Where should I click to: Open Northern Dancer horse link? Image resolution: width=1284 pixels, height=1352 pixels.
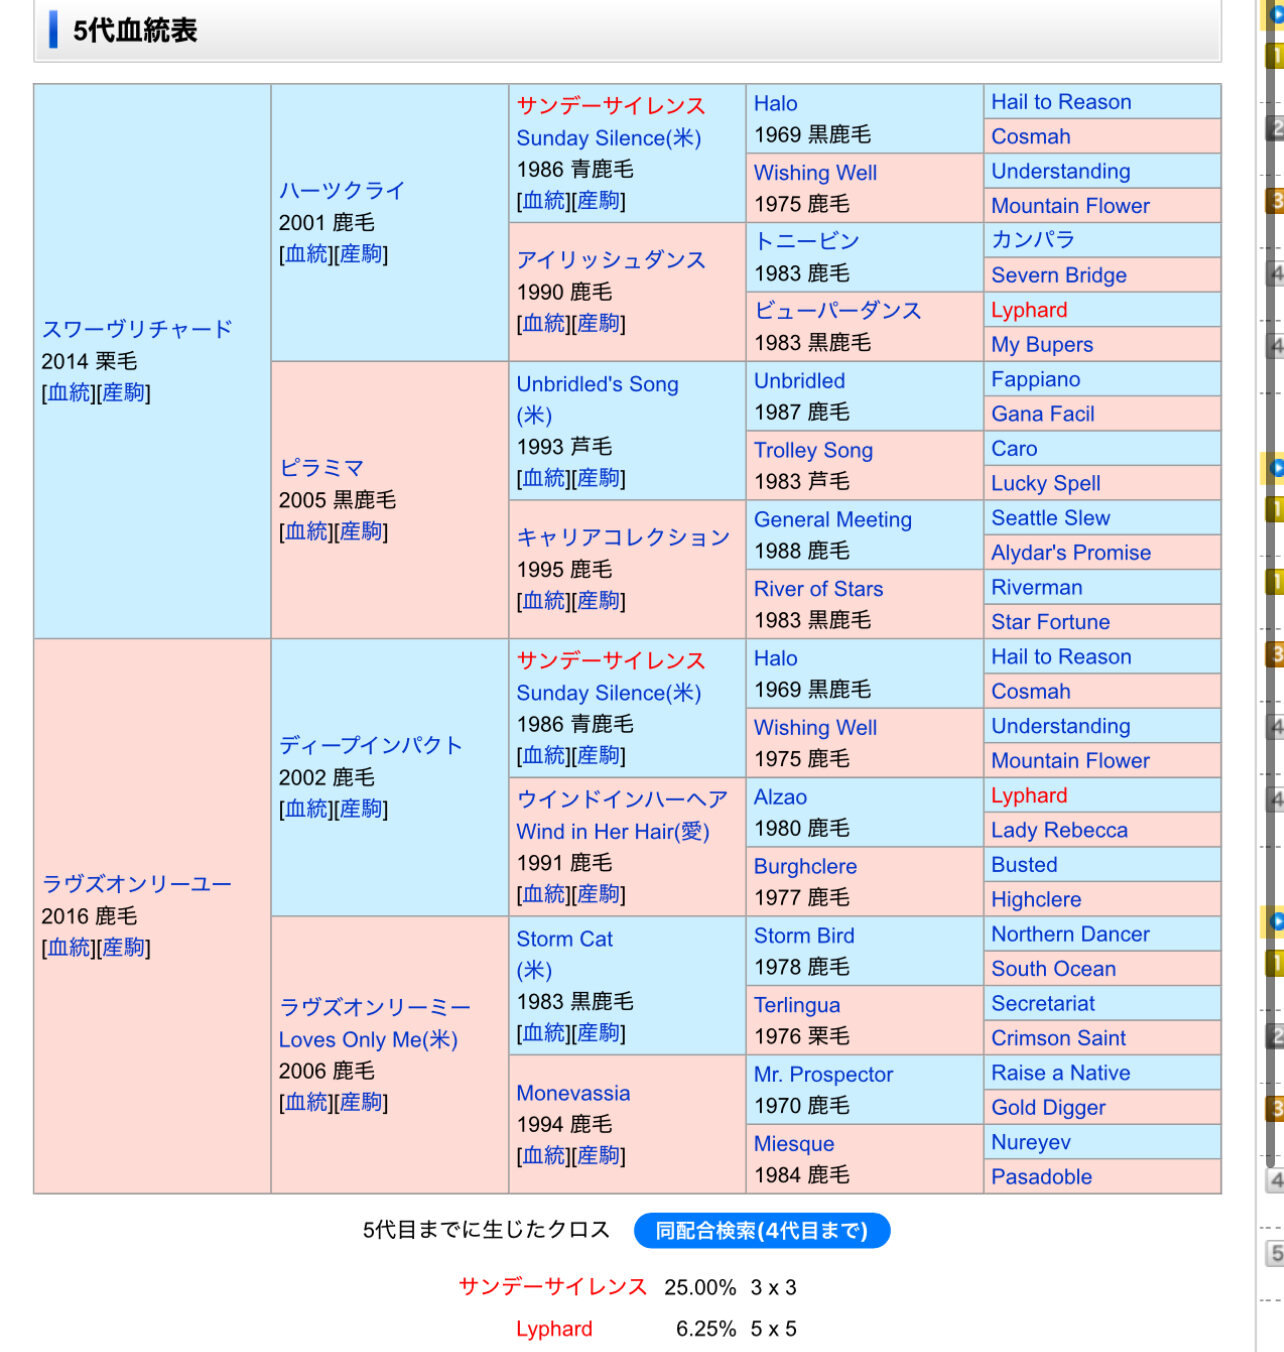click(x=1070, y=934)
